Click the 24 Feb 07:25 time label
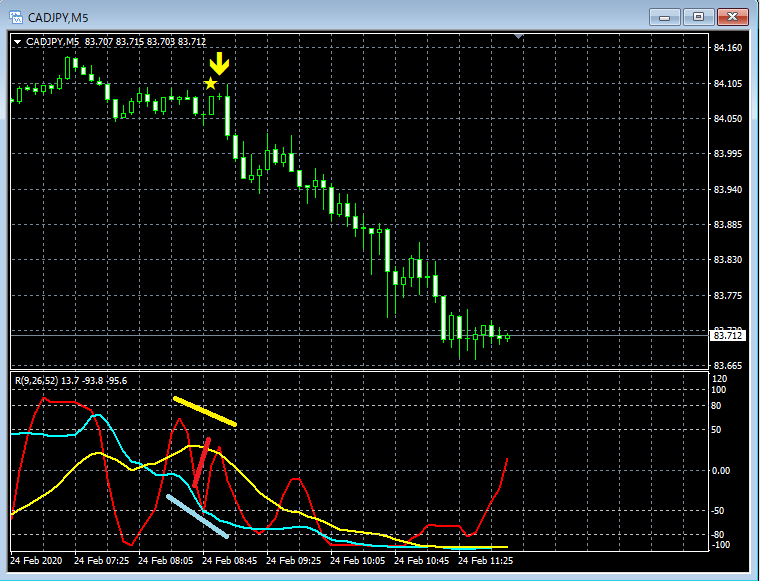Viewport: 760px width, 581px height. coord(101,561)
